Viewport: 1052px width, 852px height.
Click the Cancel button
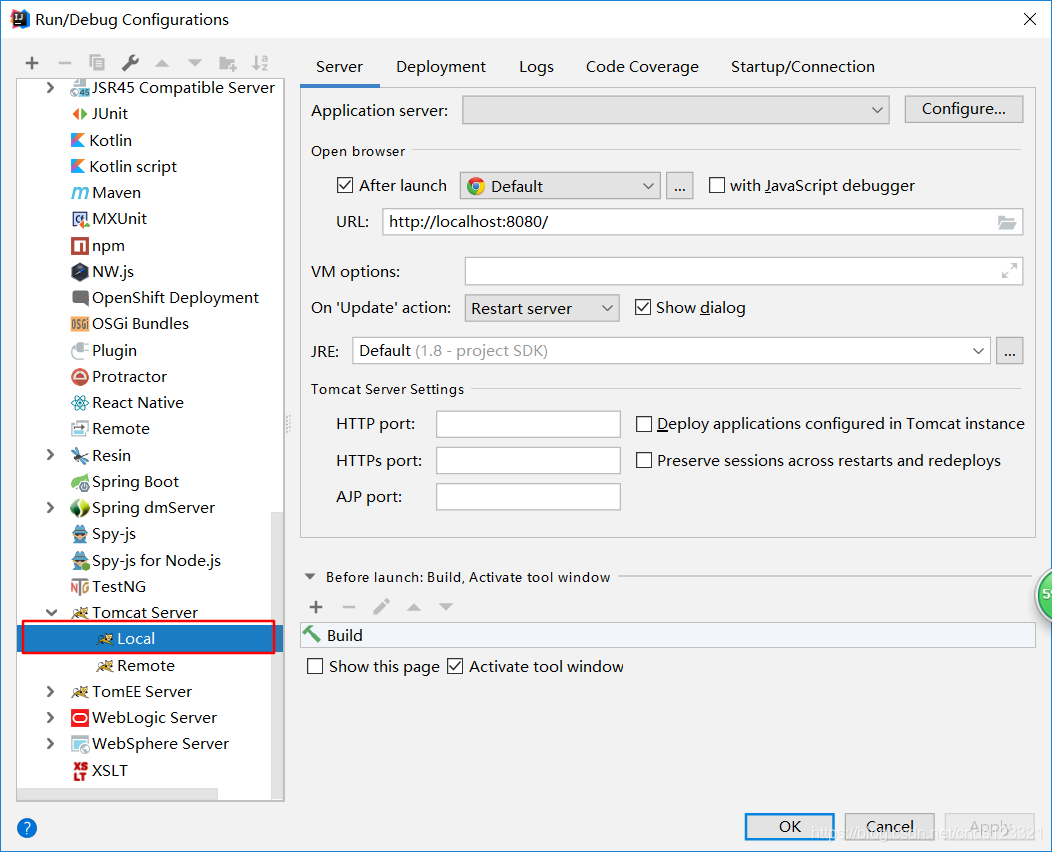pyautogui.click(x=890, y=827)
